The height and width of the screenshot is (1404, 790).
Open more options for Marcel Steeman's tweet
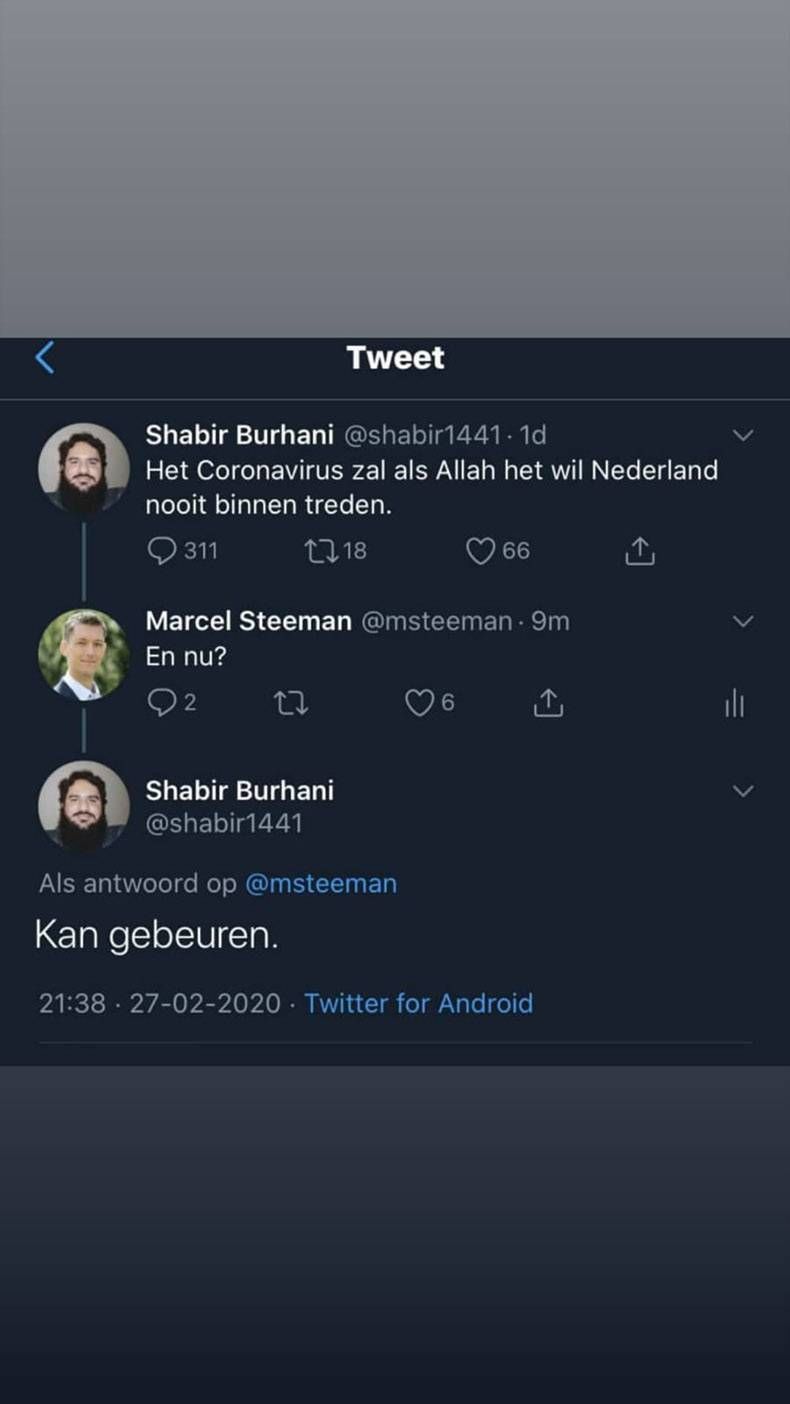click(x=742, y=620)
